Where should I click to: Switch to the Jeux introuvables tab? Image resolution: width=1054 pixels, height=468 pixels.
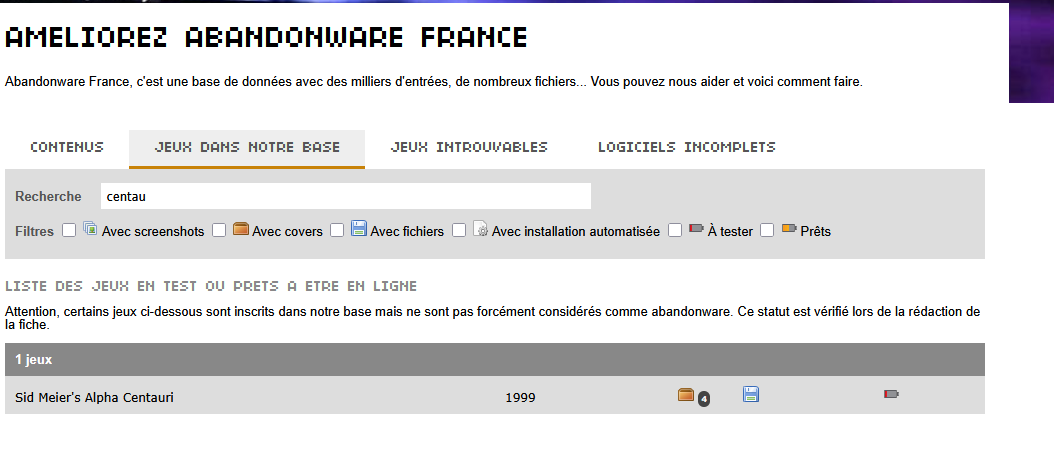(469, 147)
